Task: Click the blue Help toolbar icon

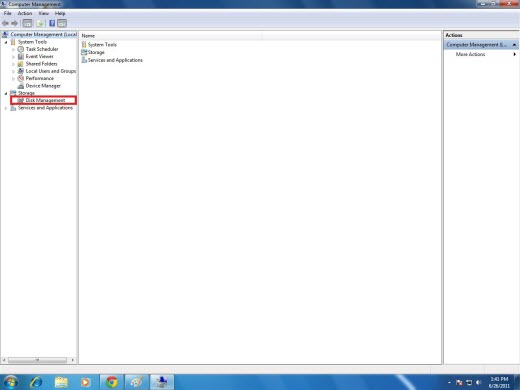Action: (x=52, y=23)
